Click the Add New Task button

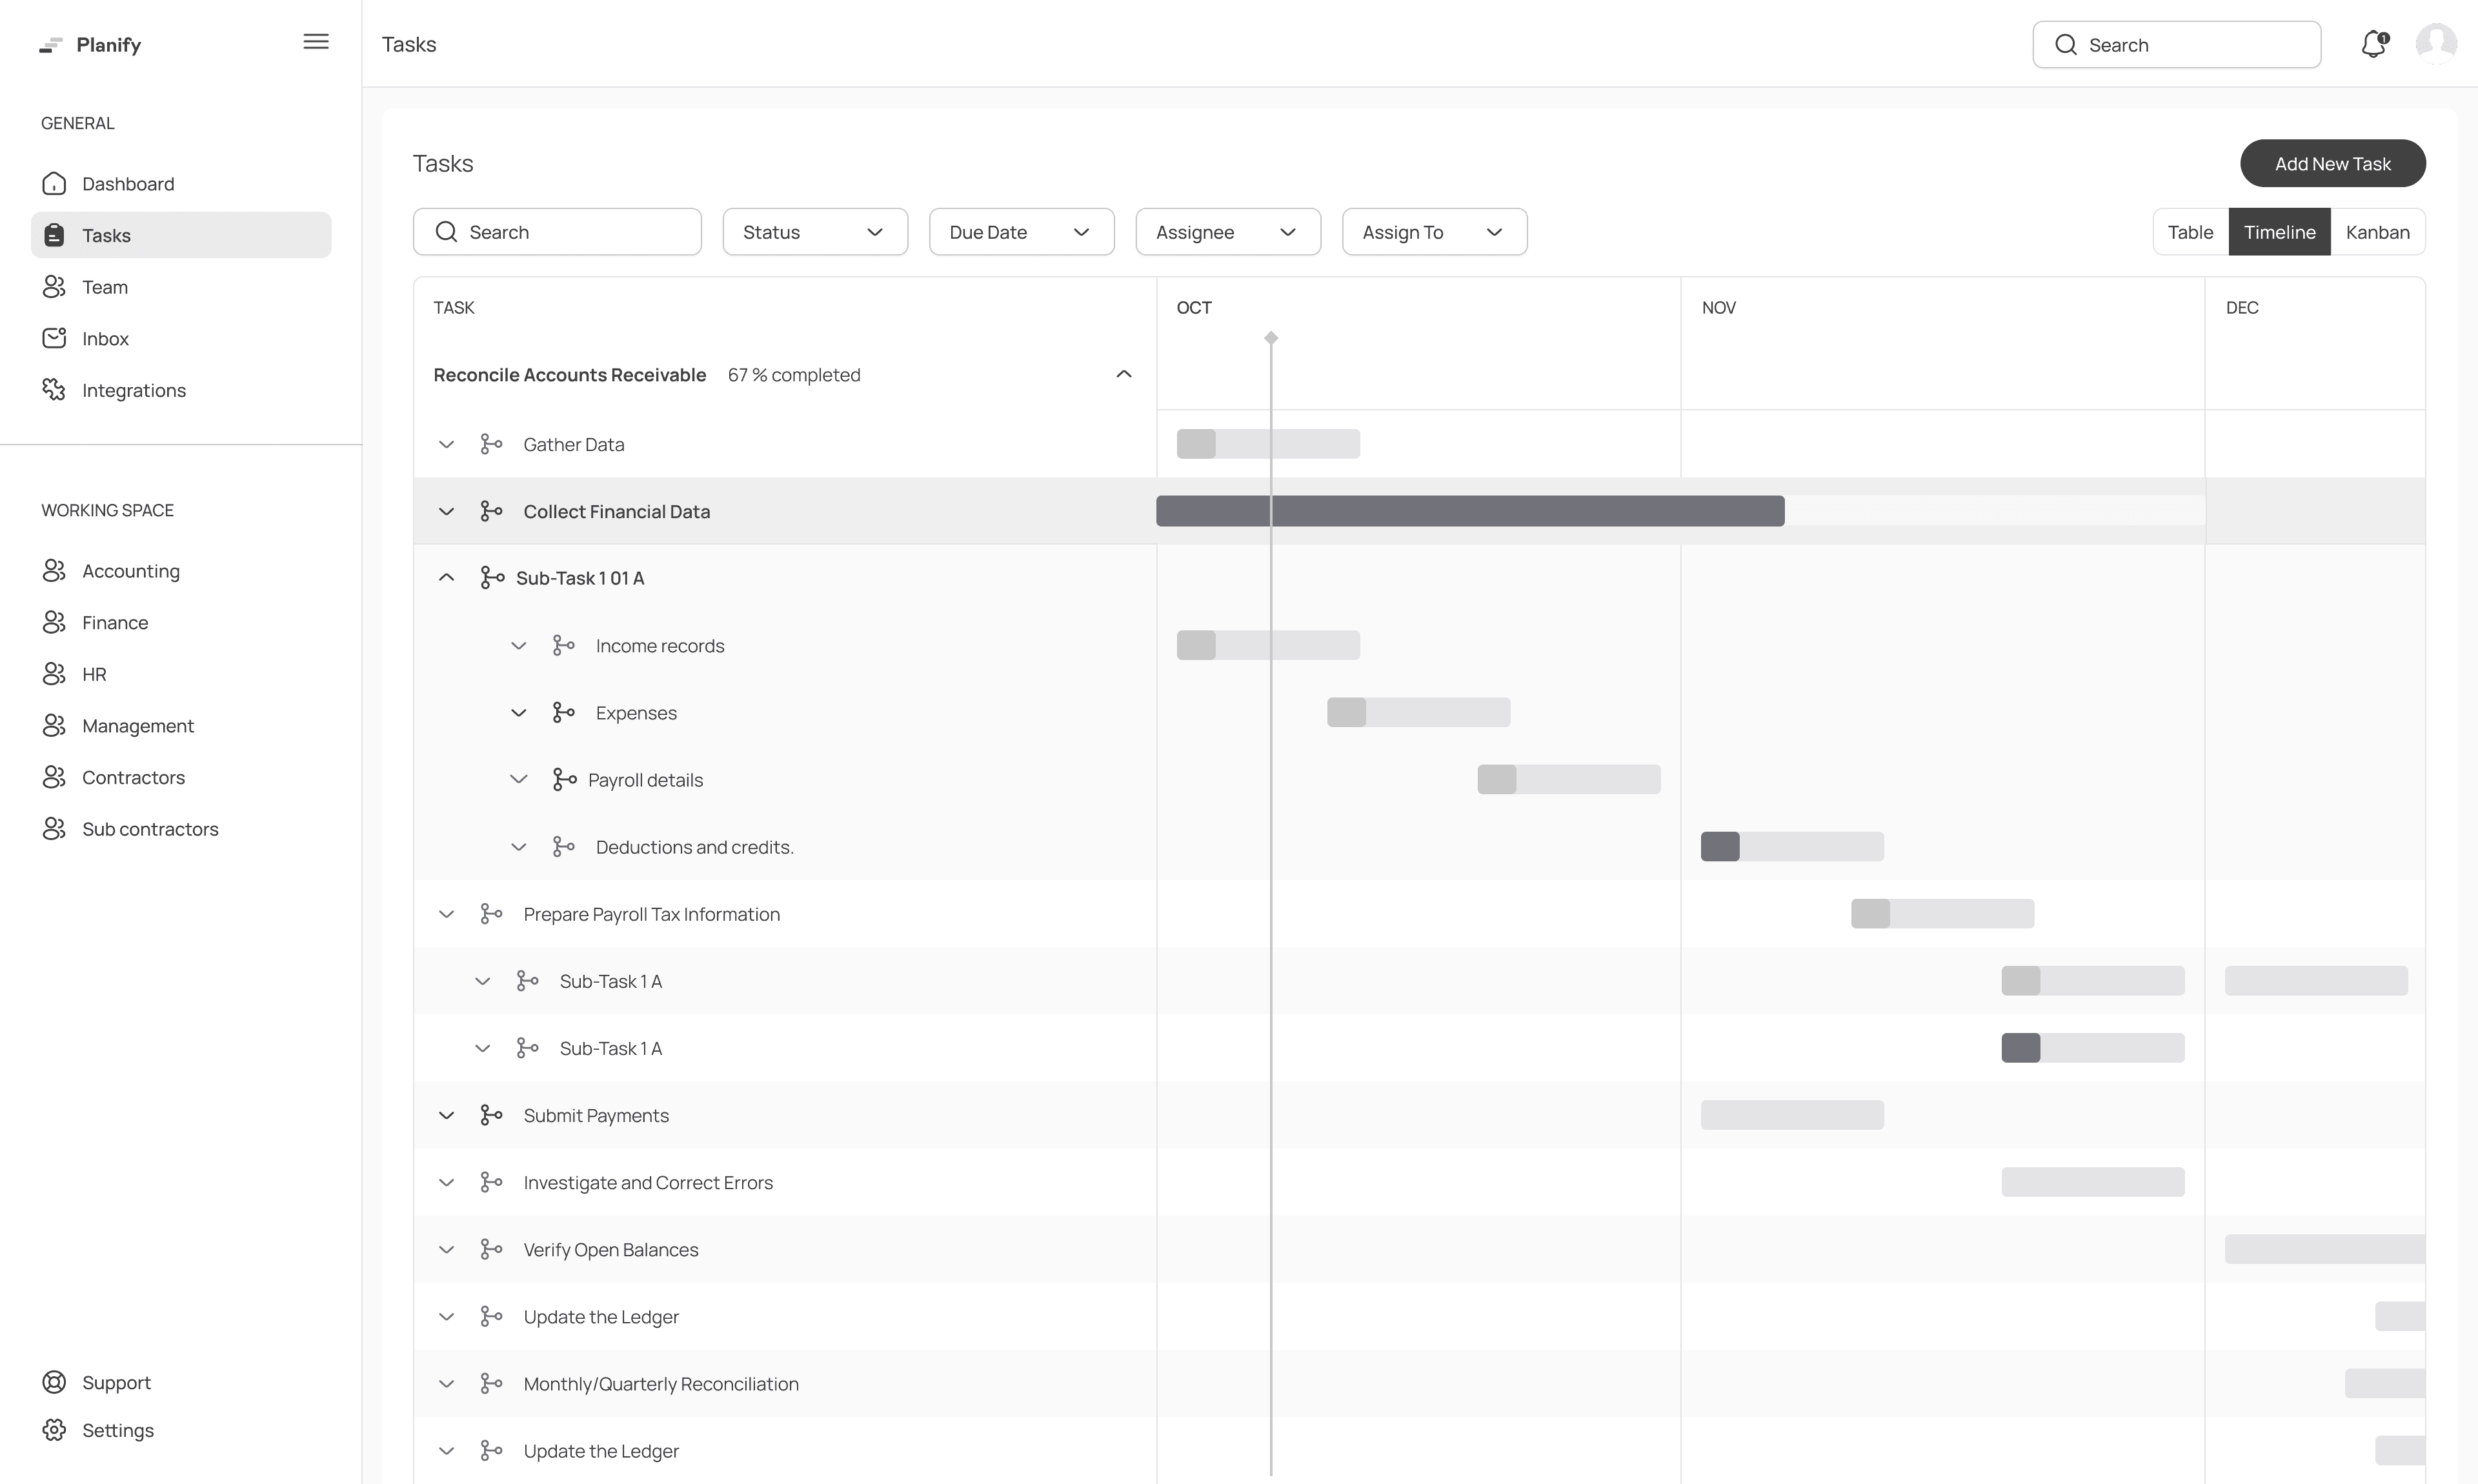[2332, 164]
